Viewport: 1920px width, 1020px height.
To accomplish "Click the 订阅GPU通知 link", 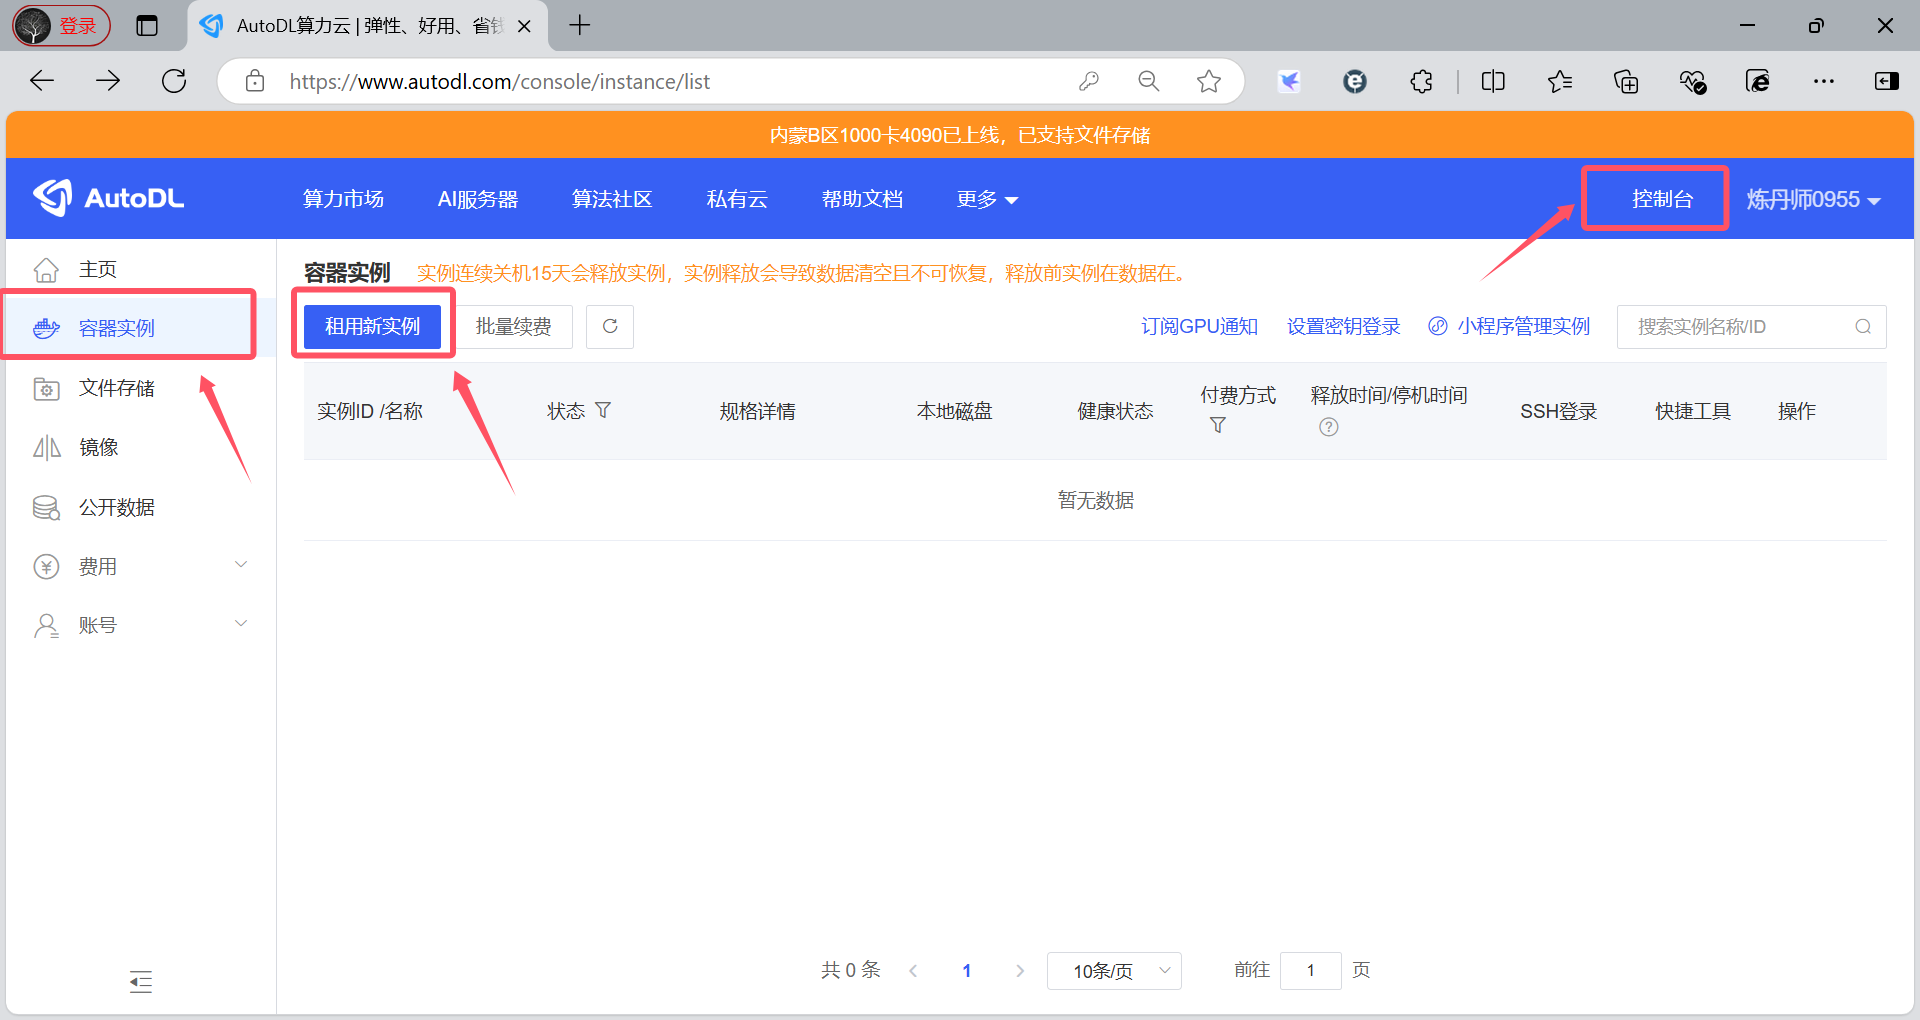I will (1199, 326).
